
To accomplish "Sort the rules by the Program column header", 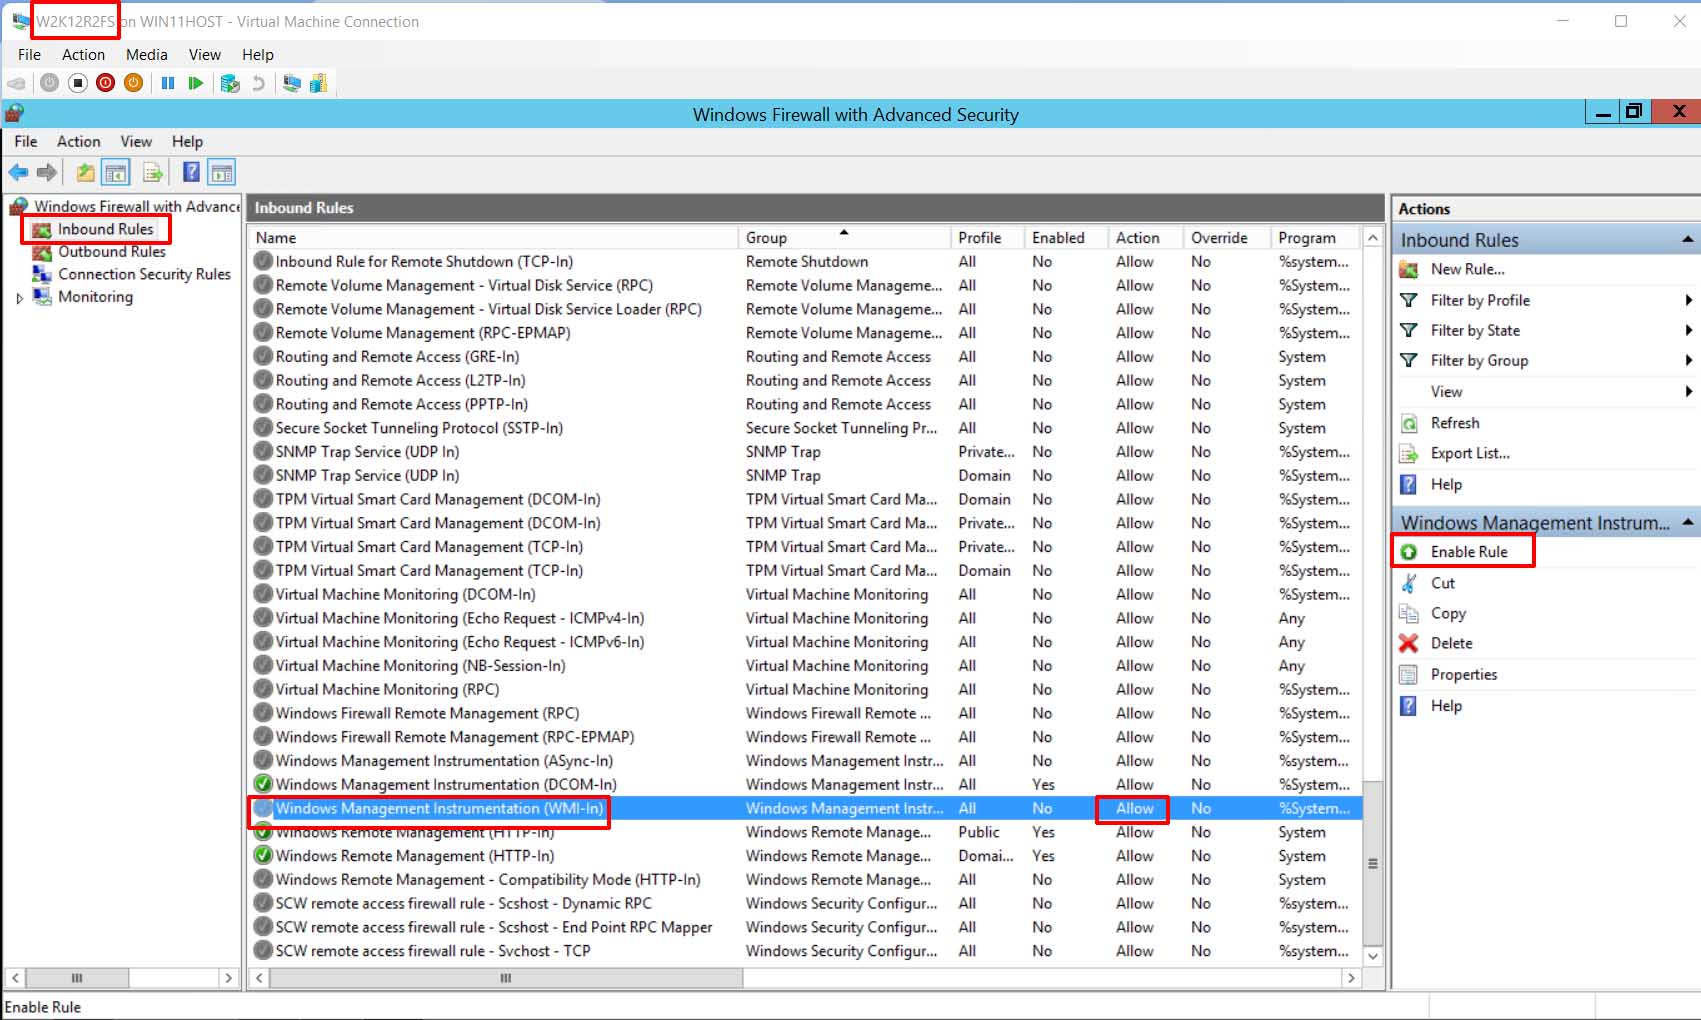I will pyautogui.click(x=1316, y=237).
